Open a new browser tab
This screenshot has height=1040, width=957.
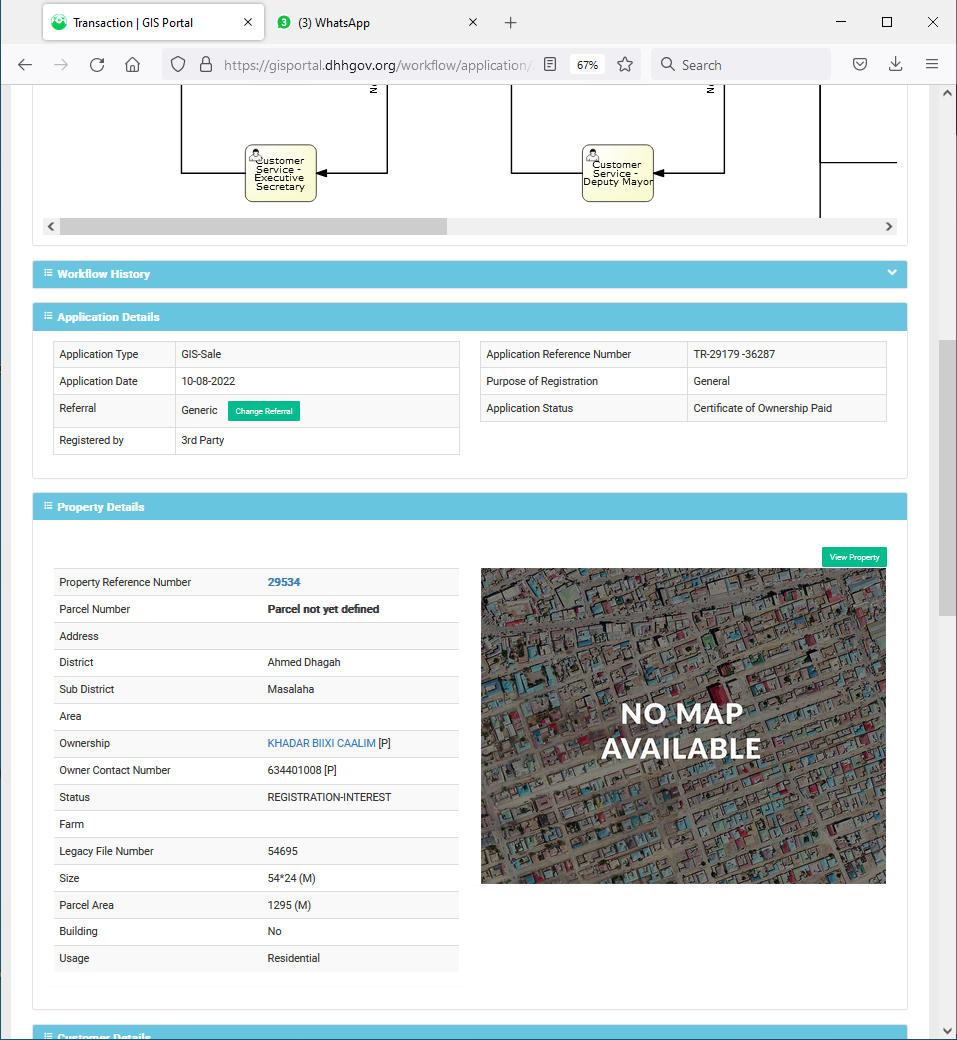pyautogui.click(x=510, y=23)
